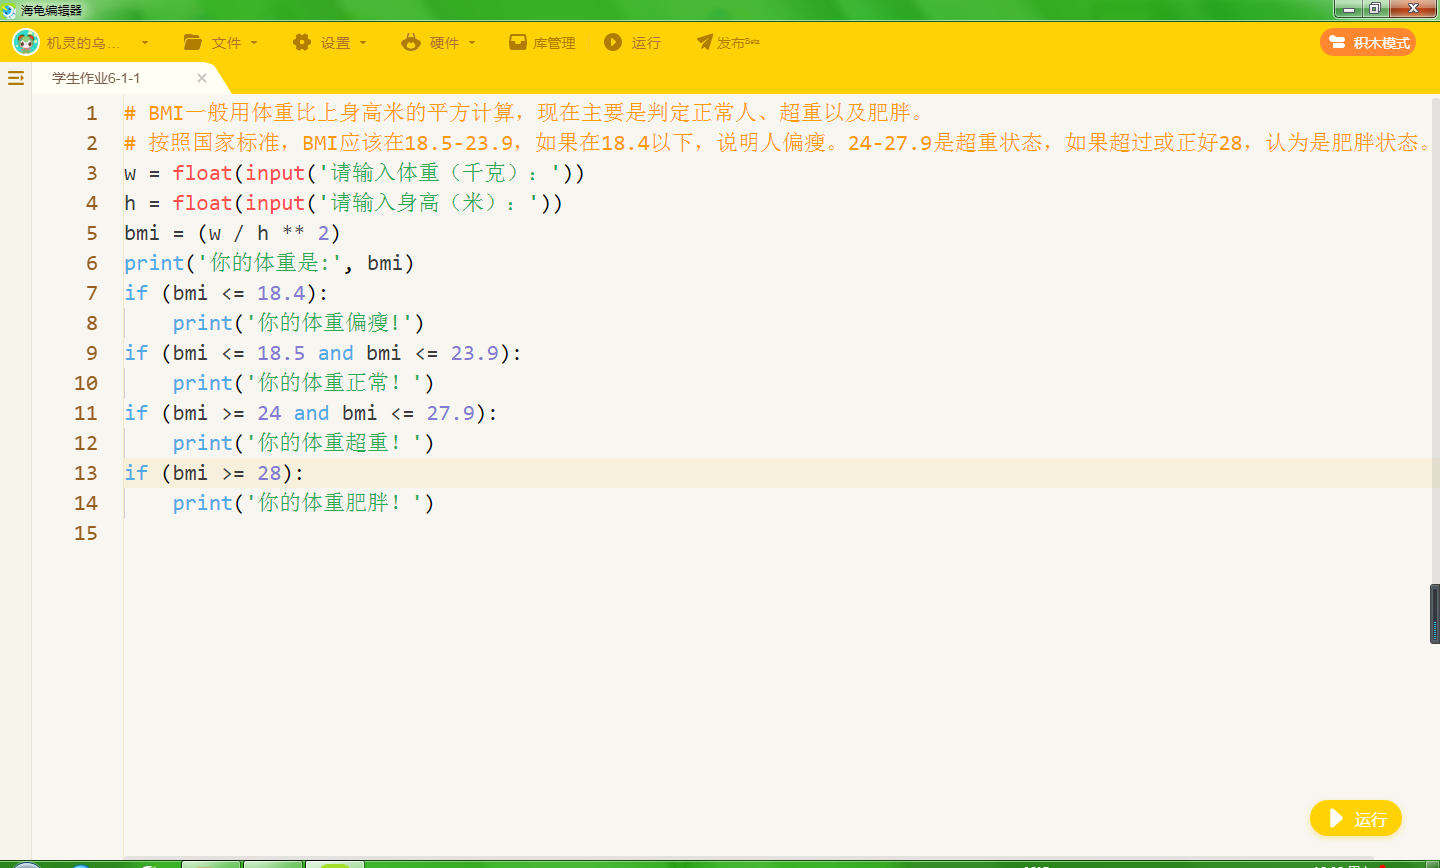
Task: Click line number 5 in the gutter
Action: (x=92, y=233)
